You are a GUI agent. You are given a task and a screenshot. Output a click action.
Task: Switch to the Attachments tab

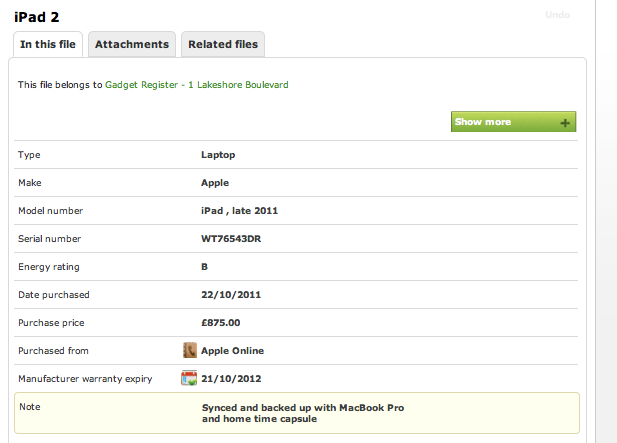[132, 44]
